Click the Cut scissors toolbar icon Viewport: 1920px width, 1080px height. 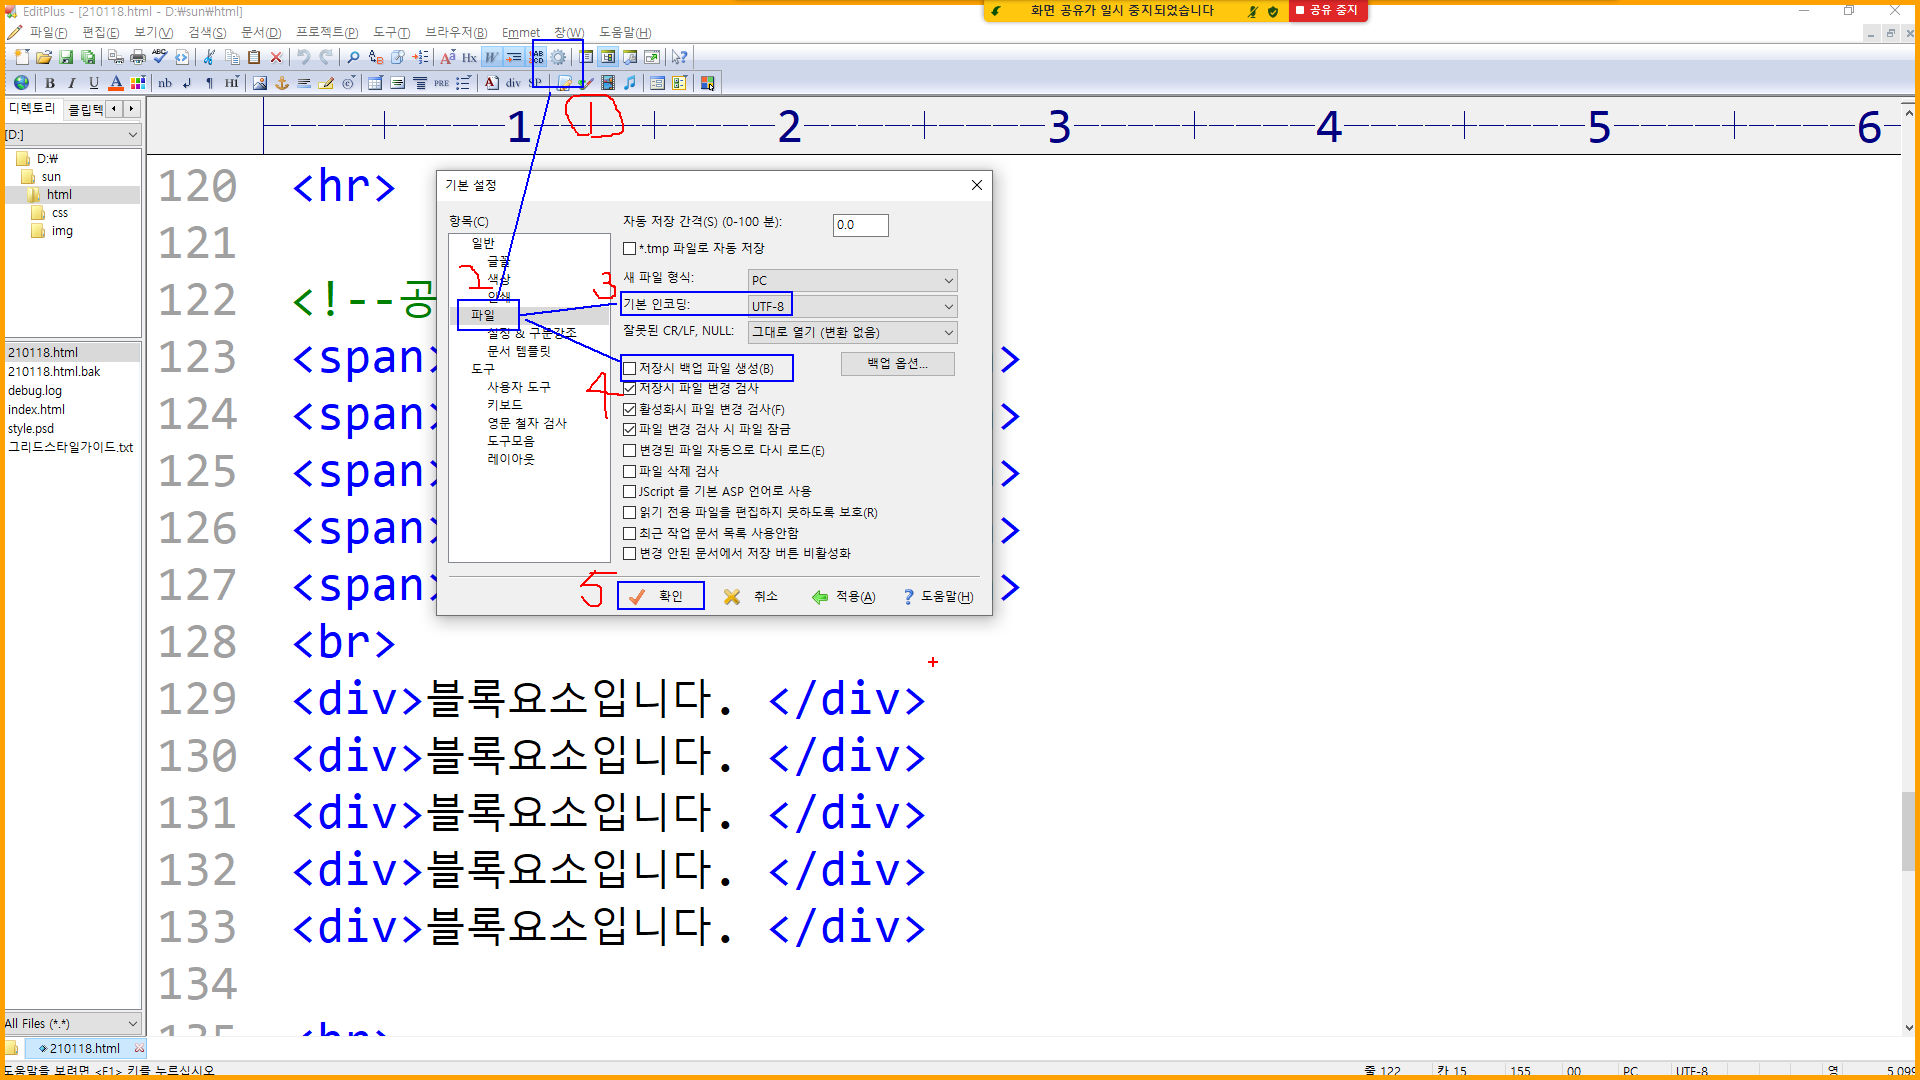click(x=209, y=57)
